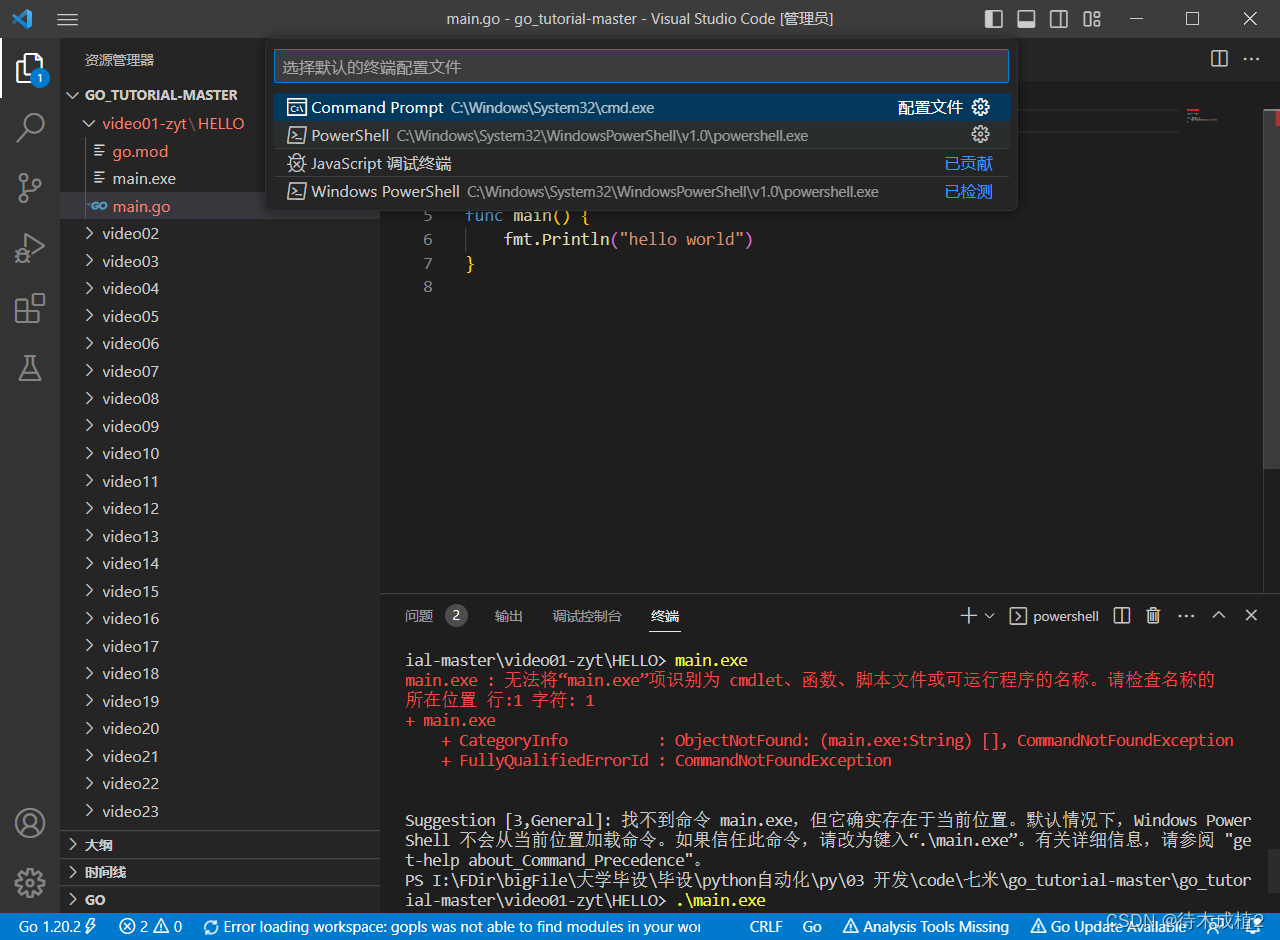Create a new terminal with plus icon
This screenshot has width=1280, height=940.
pos(968,616)
